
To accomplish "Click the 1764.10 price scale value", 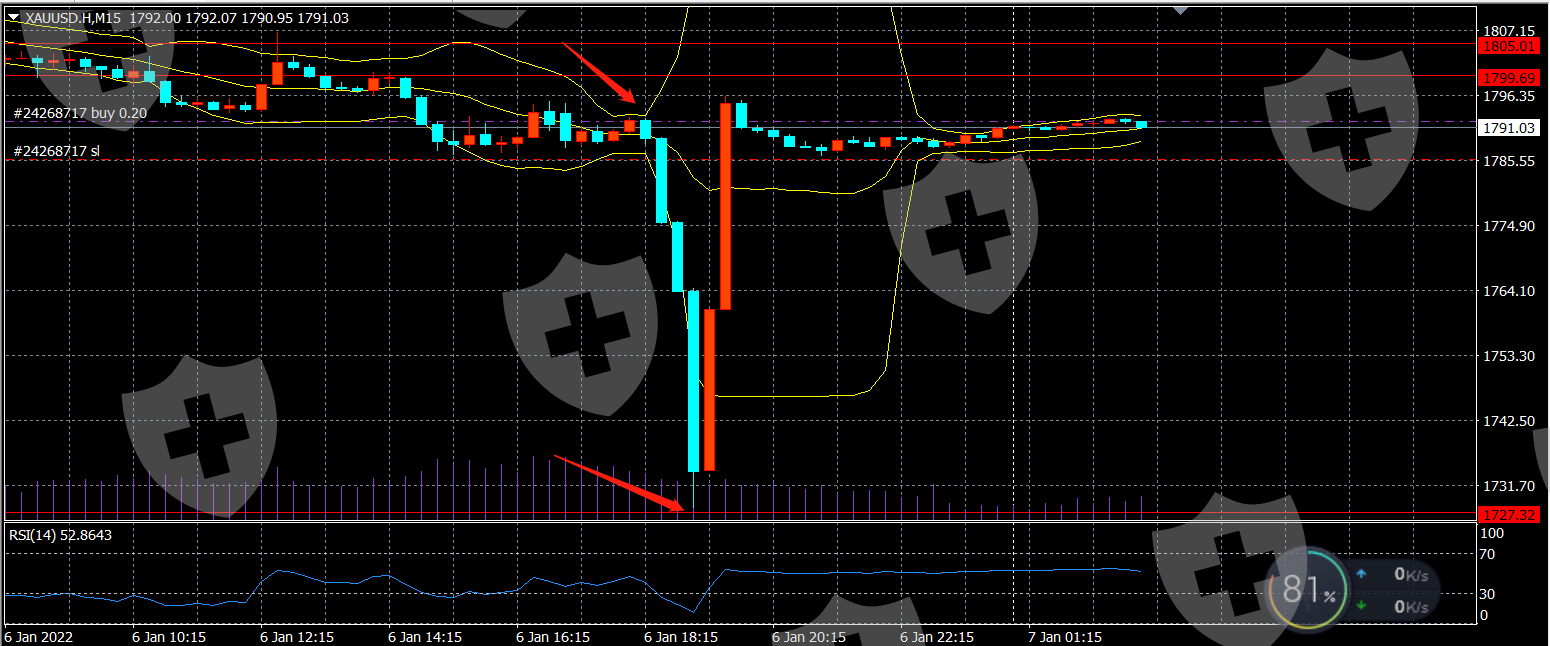I will (1509, 291).
